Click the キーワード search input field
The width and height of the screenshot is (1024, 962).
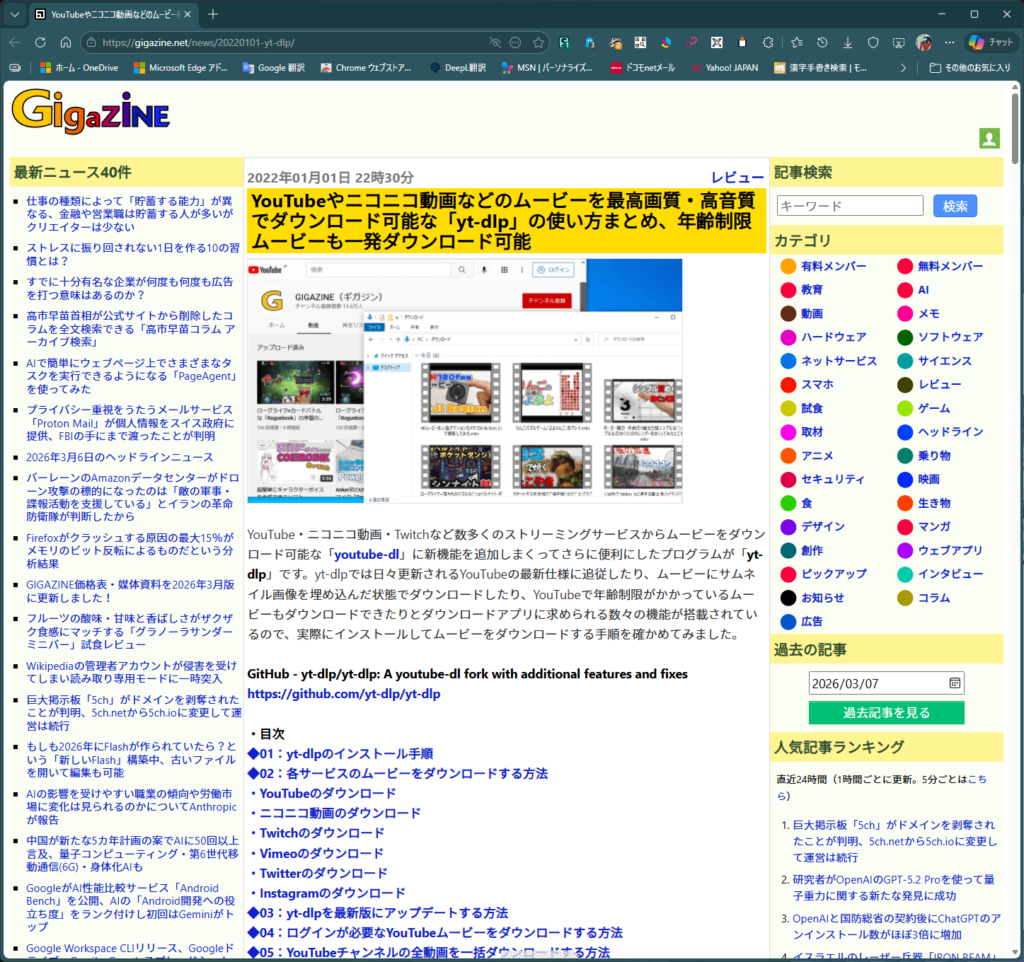[849, 206]
